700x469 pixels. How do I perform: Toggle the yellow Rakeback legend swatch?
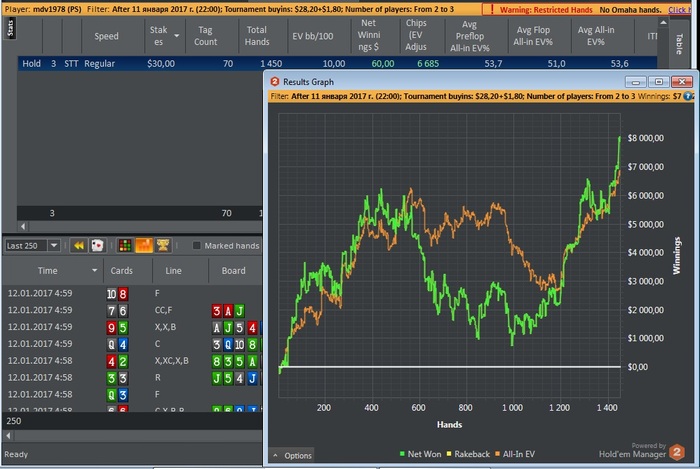click(x=449, y=454)
